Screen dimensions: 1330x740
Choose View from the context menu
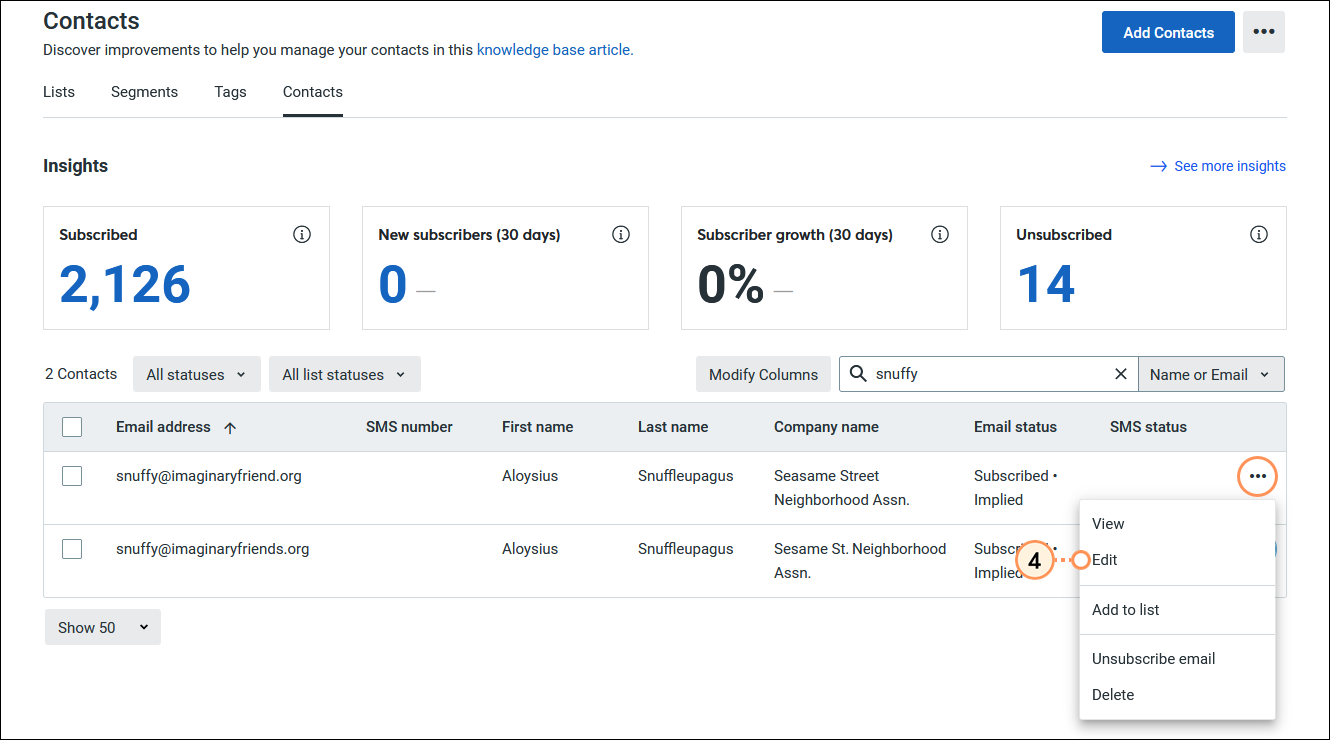point(1177,524)
